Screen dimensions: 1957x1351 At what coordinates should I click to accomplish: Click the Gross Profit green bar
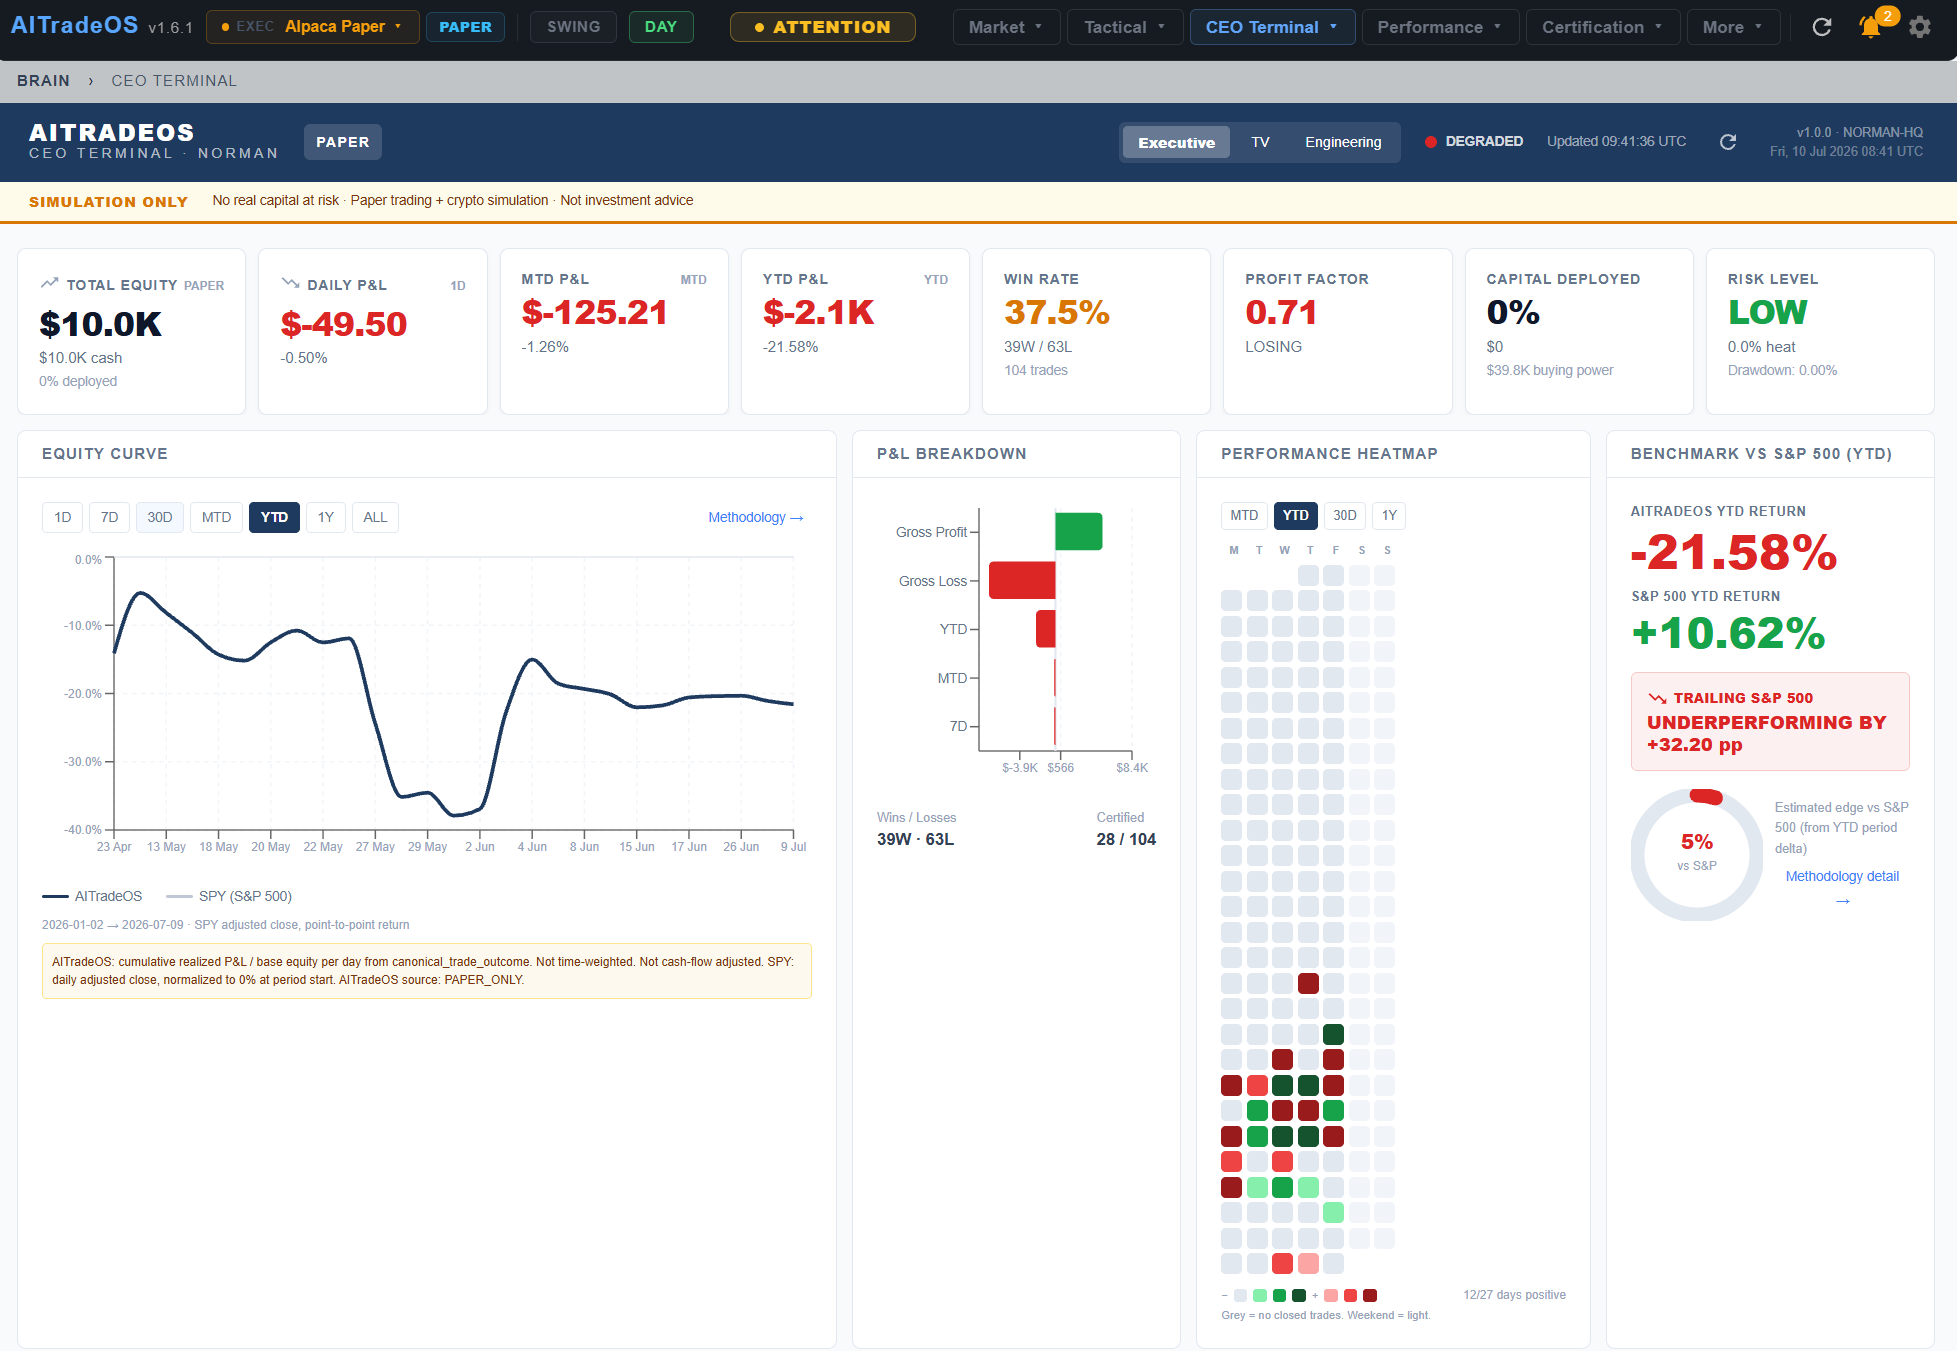point(1079,531)
